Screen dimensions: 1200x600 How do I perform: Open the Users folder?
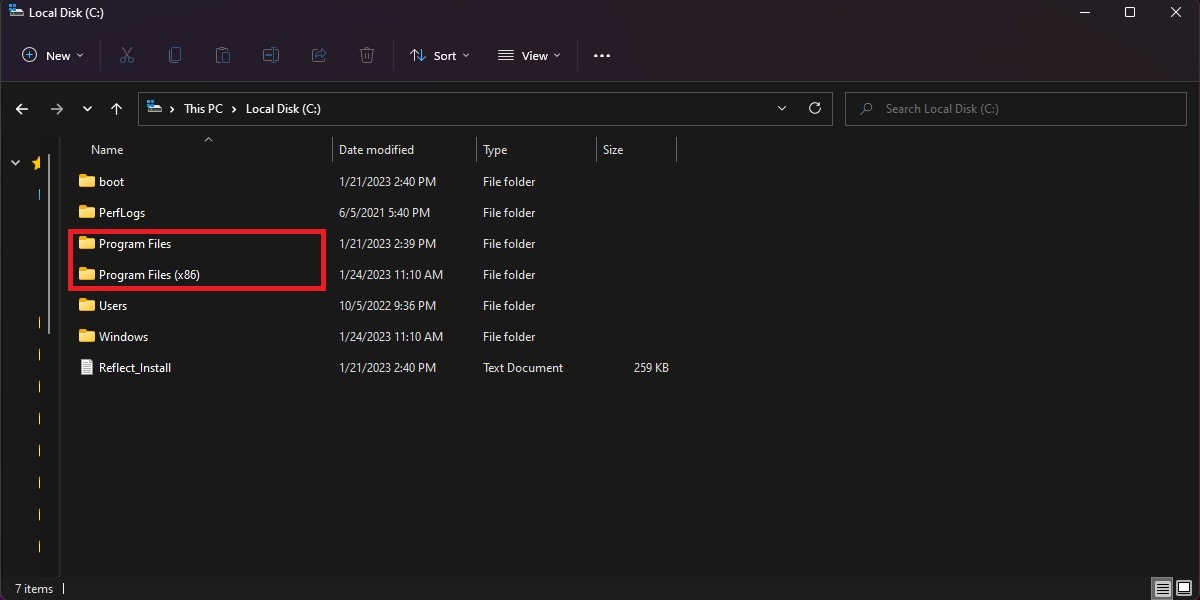[111, 305]
